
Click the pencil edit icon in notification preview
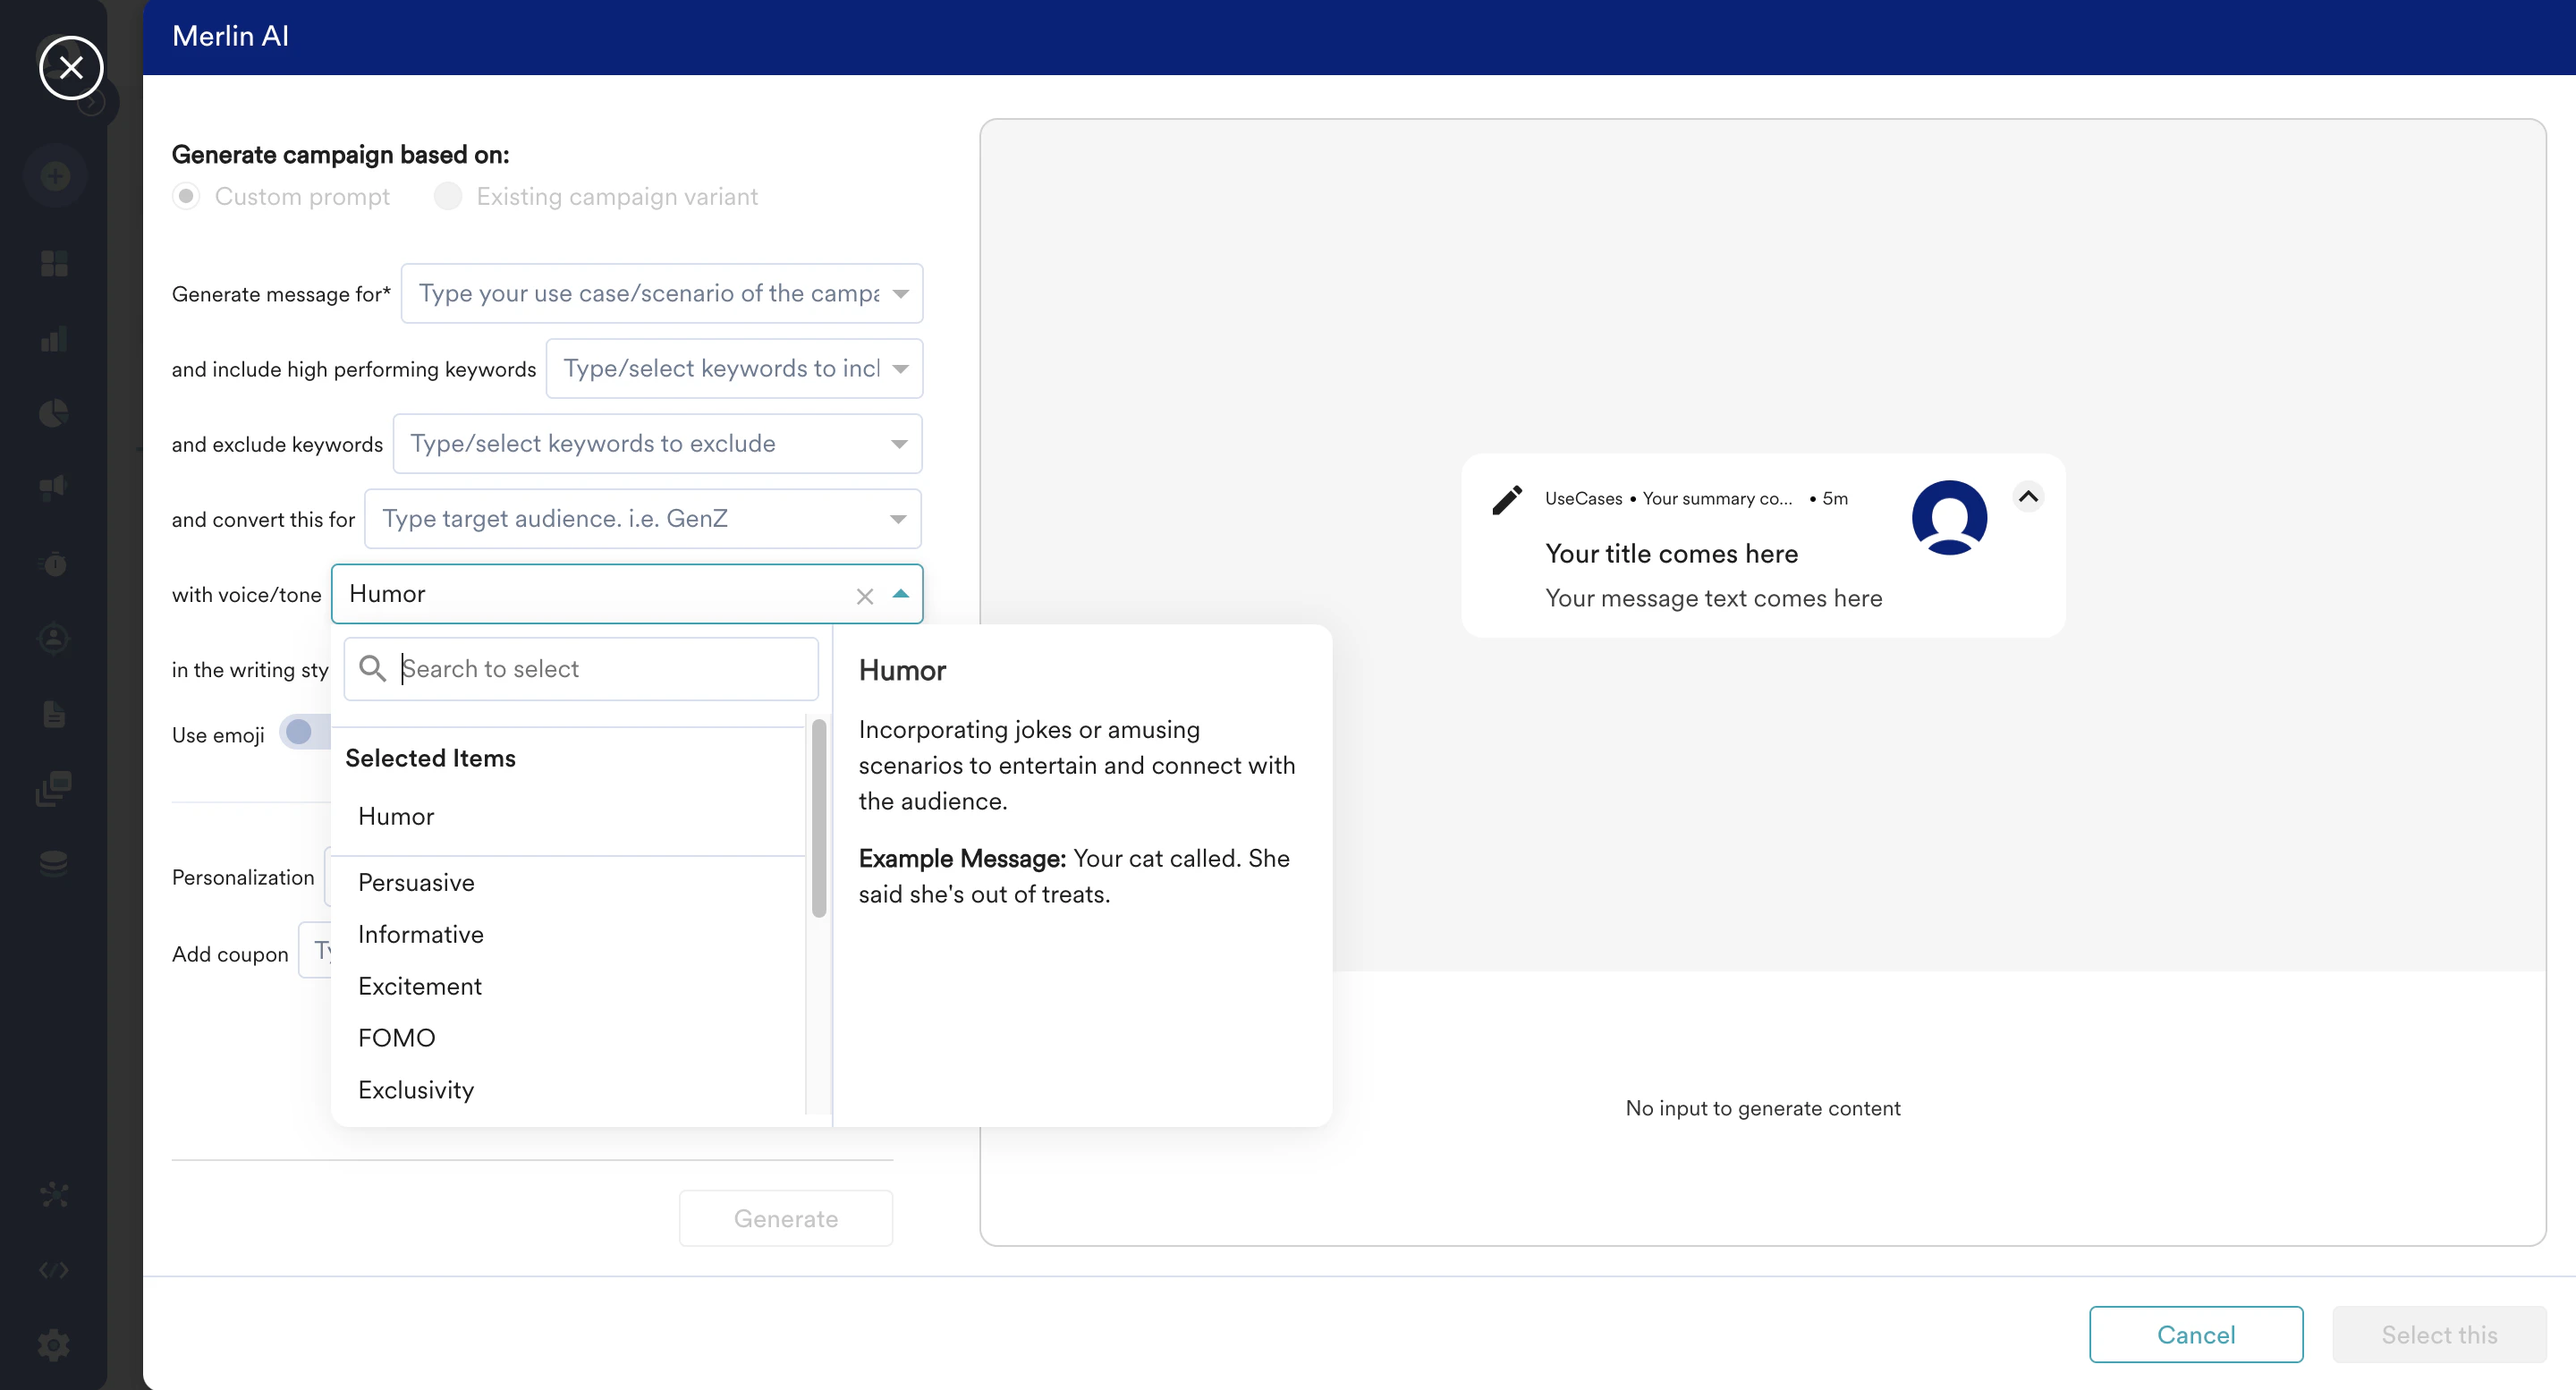click(1507, 499)
